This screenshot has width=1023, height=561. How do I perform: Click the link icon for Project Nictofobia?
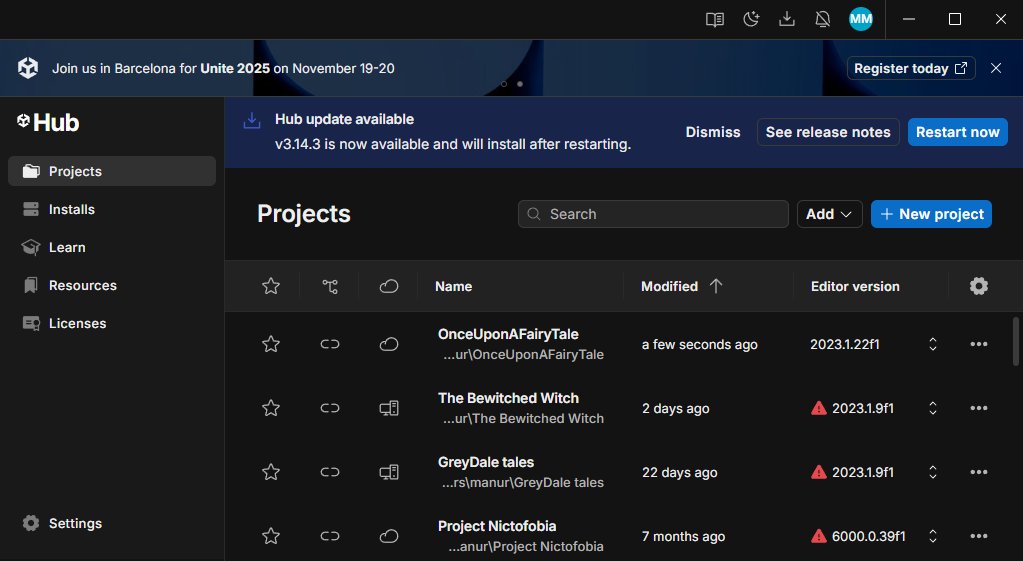coord(330,536)
